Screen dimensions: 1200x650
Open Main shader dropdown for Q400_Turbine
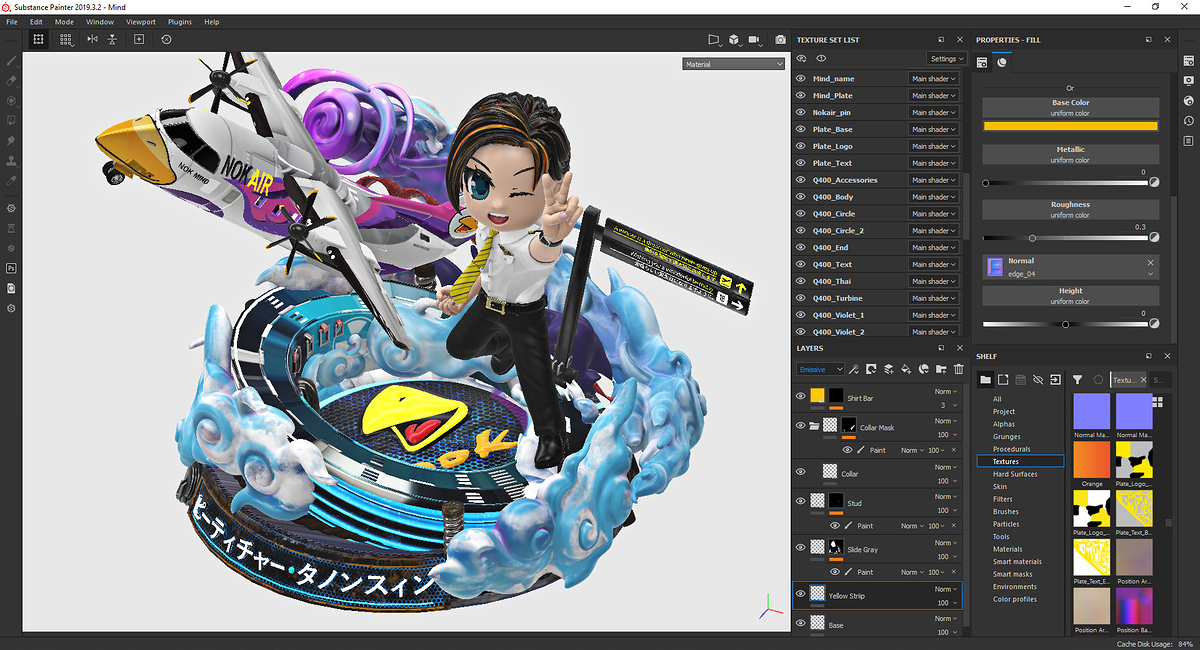(934, 298)
